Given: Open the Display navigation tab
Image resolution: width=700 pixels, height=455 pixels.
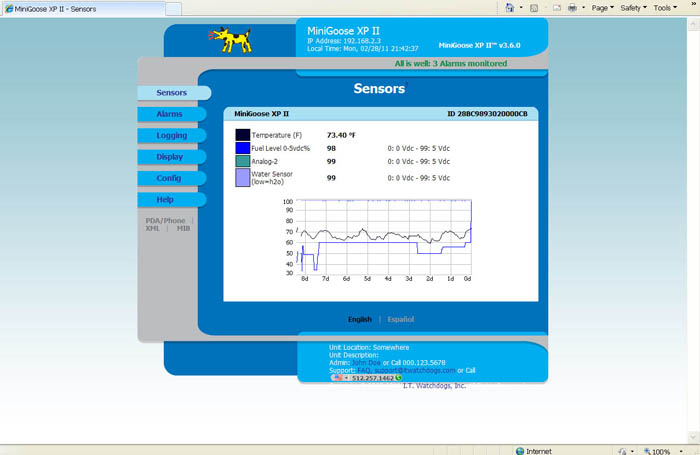Looking at the screenshot, I should point(170,157).
